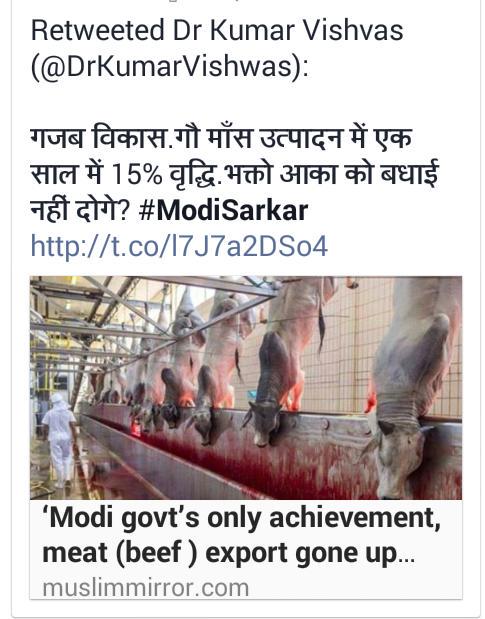
Task: Tap the Hindi line starting with गजब विकास
Action: 221,138
